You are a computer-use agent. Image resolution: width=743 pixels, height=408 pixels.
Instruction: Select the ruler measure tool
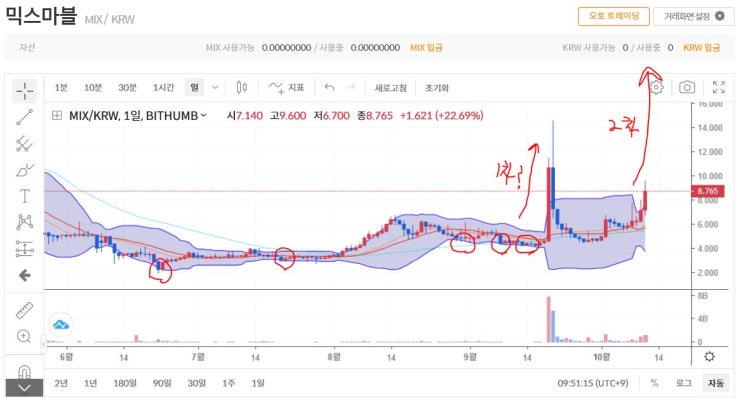point(24,310)
